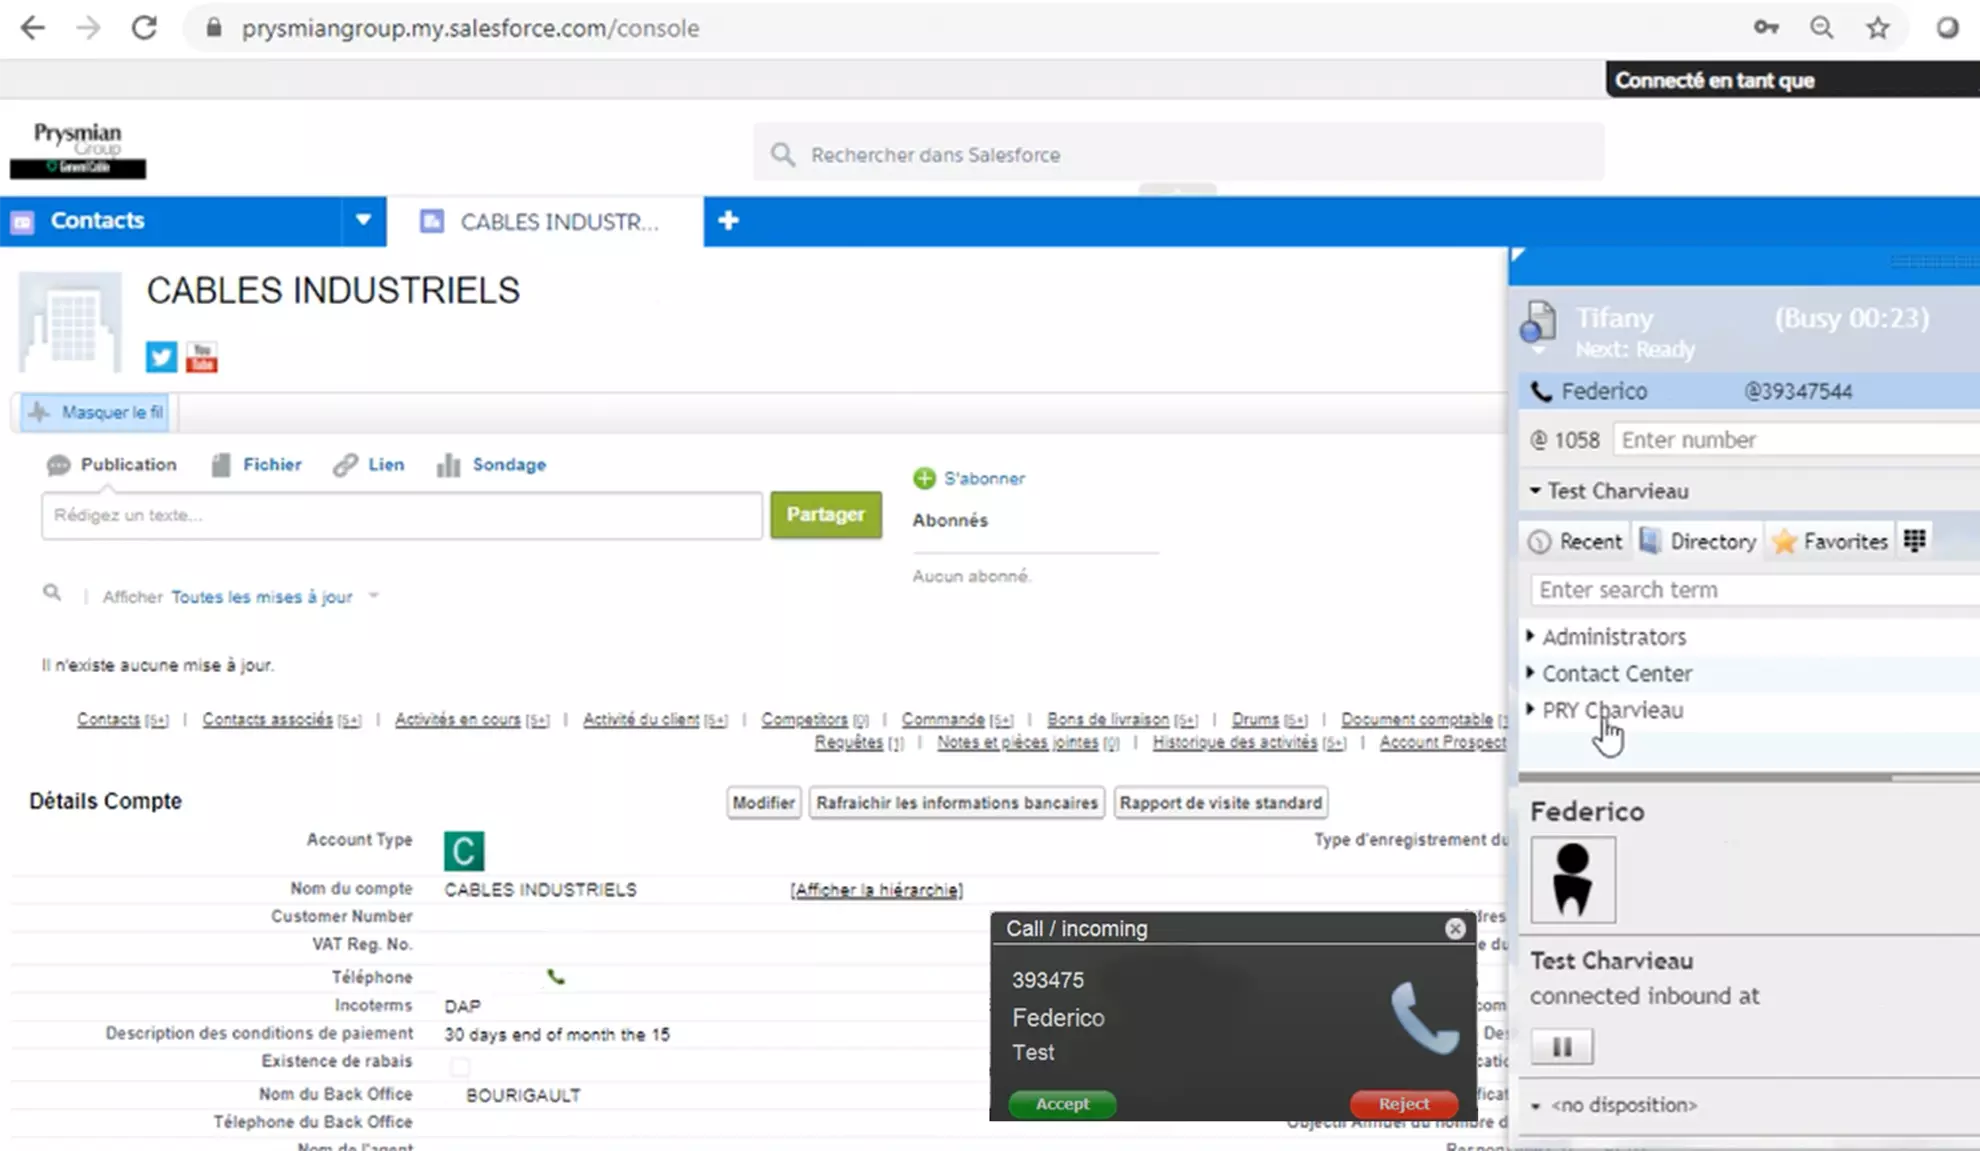The image size is (1980, 1151).
Task: Open the Contacts navigation dropdown arrow
Action: point(363,220)
